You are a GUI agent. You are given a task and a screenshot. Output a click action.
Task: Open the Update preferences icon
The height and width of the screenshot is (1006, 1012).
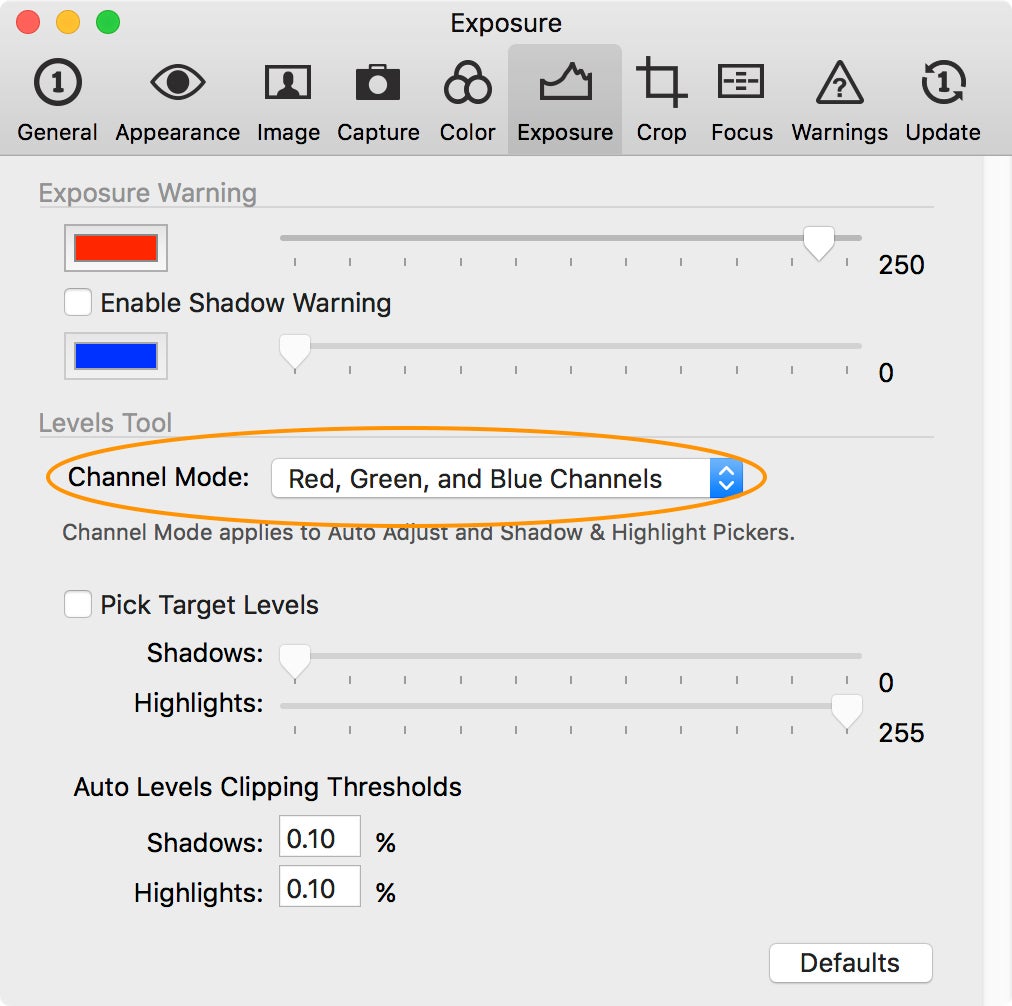pyautogui.click(x=943, y=100)
